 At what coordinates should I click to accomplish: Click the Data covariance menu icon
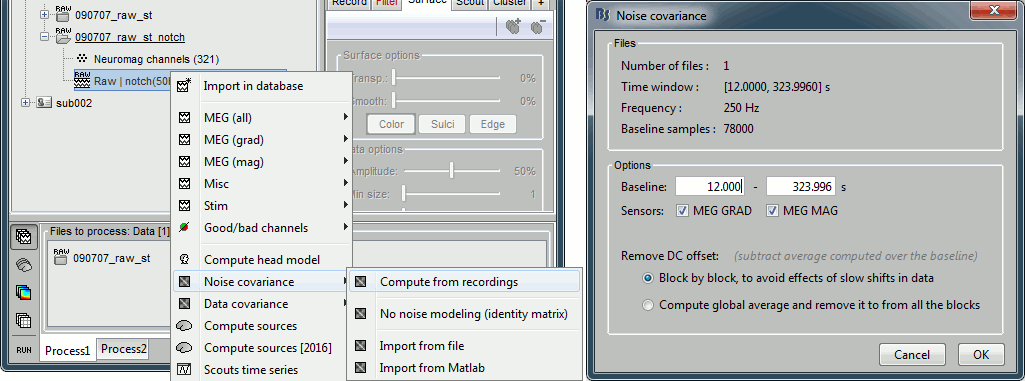(x=184, y=304)
